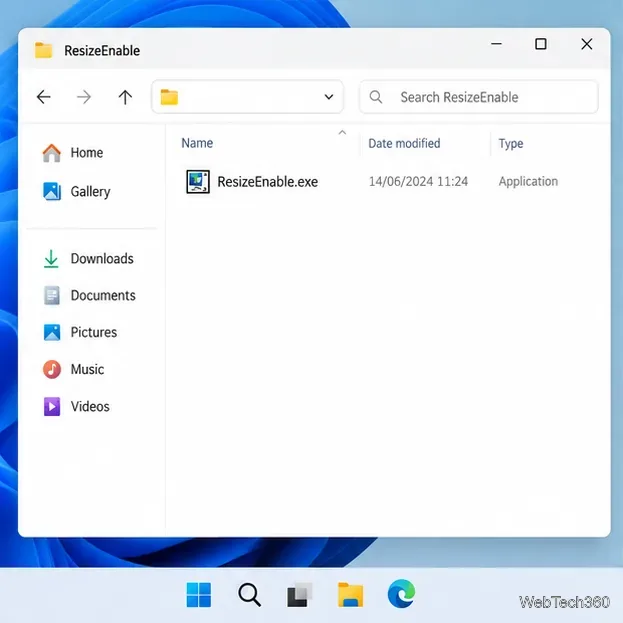623x623 pixels.
Task: Go back with the left arrow button
Action: point(44,97)
